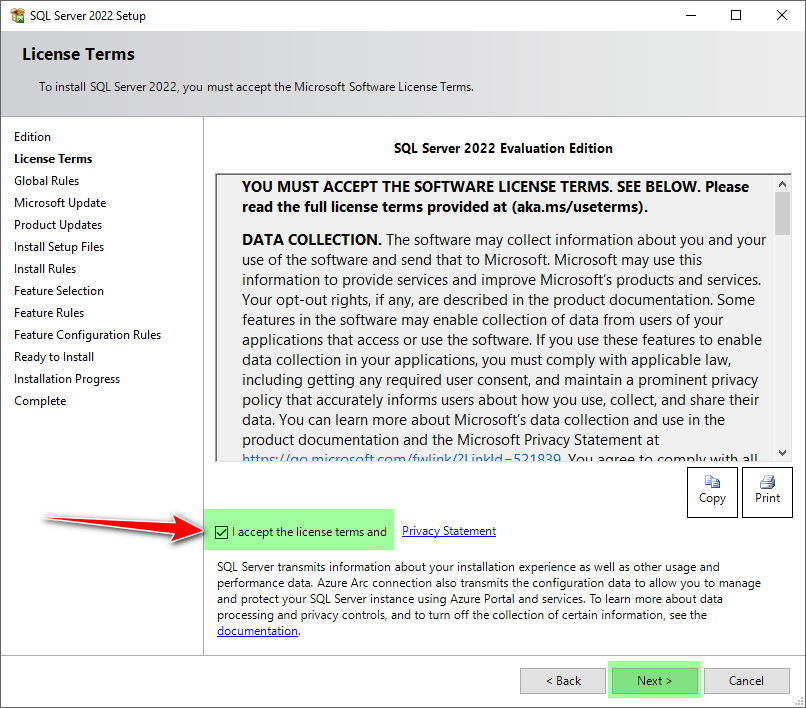The image size is (806, 708).
Task: Select the Feature Selection step
Action: pos(59,291)
